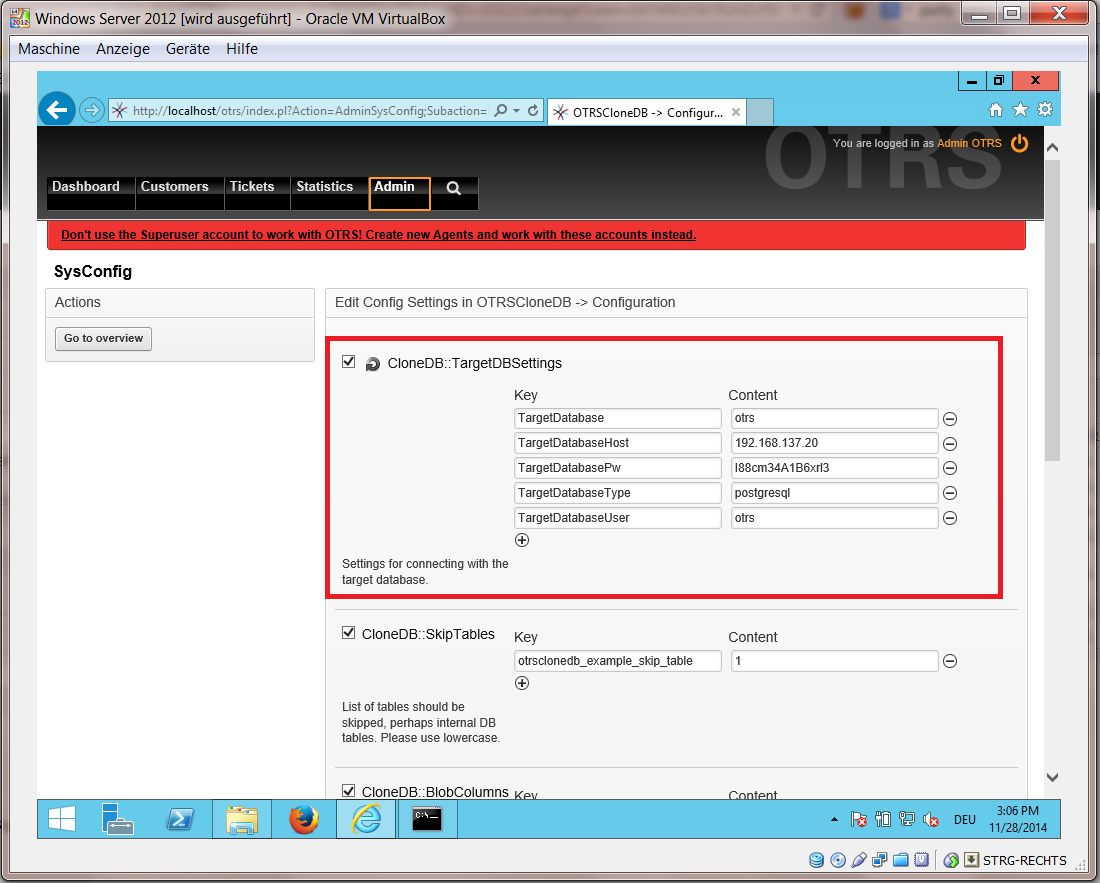Open the command prompt from the taskbar
Viewport: 1100px width, 883px height.
tap(427, 818)
